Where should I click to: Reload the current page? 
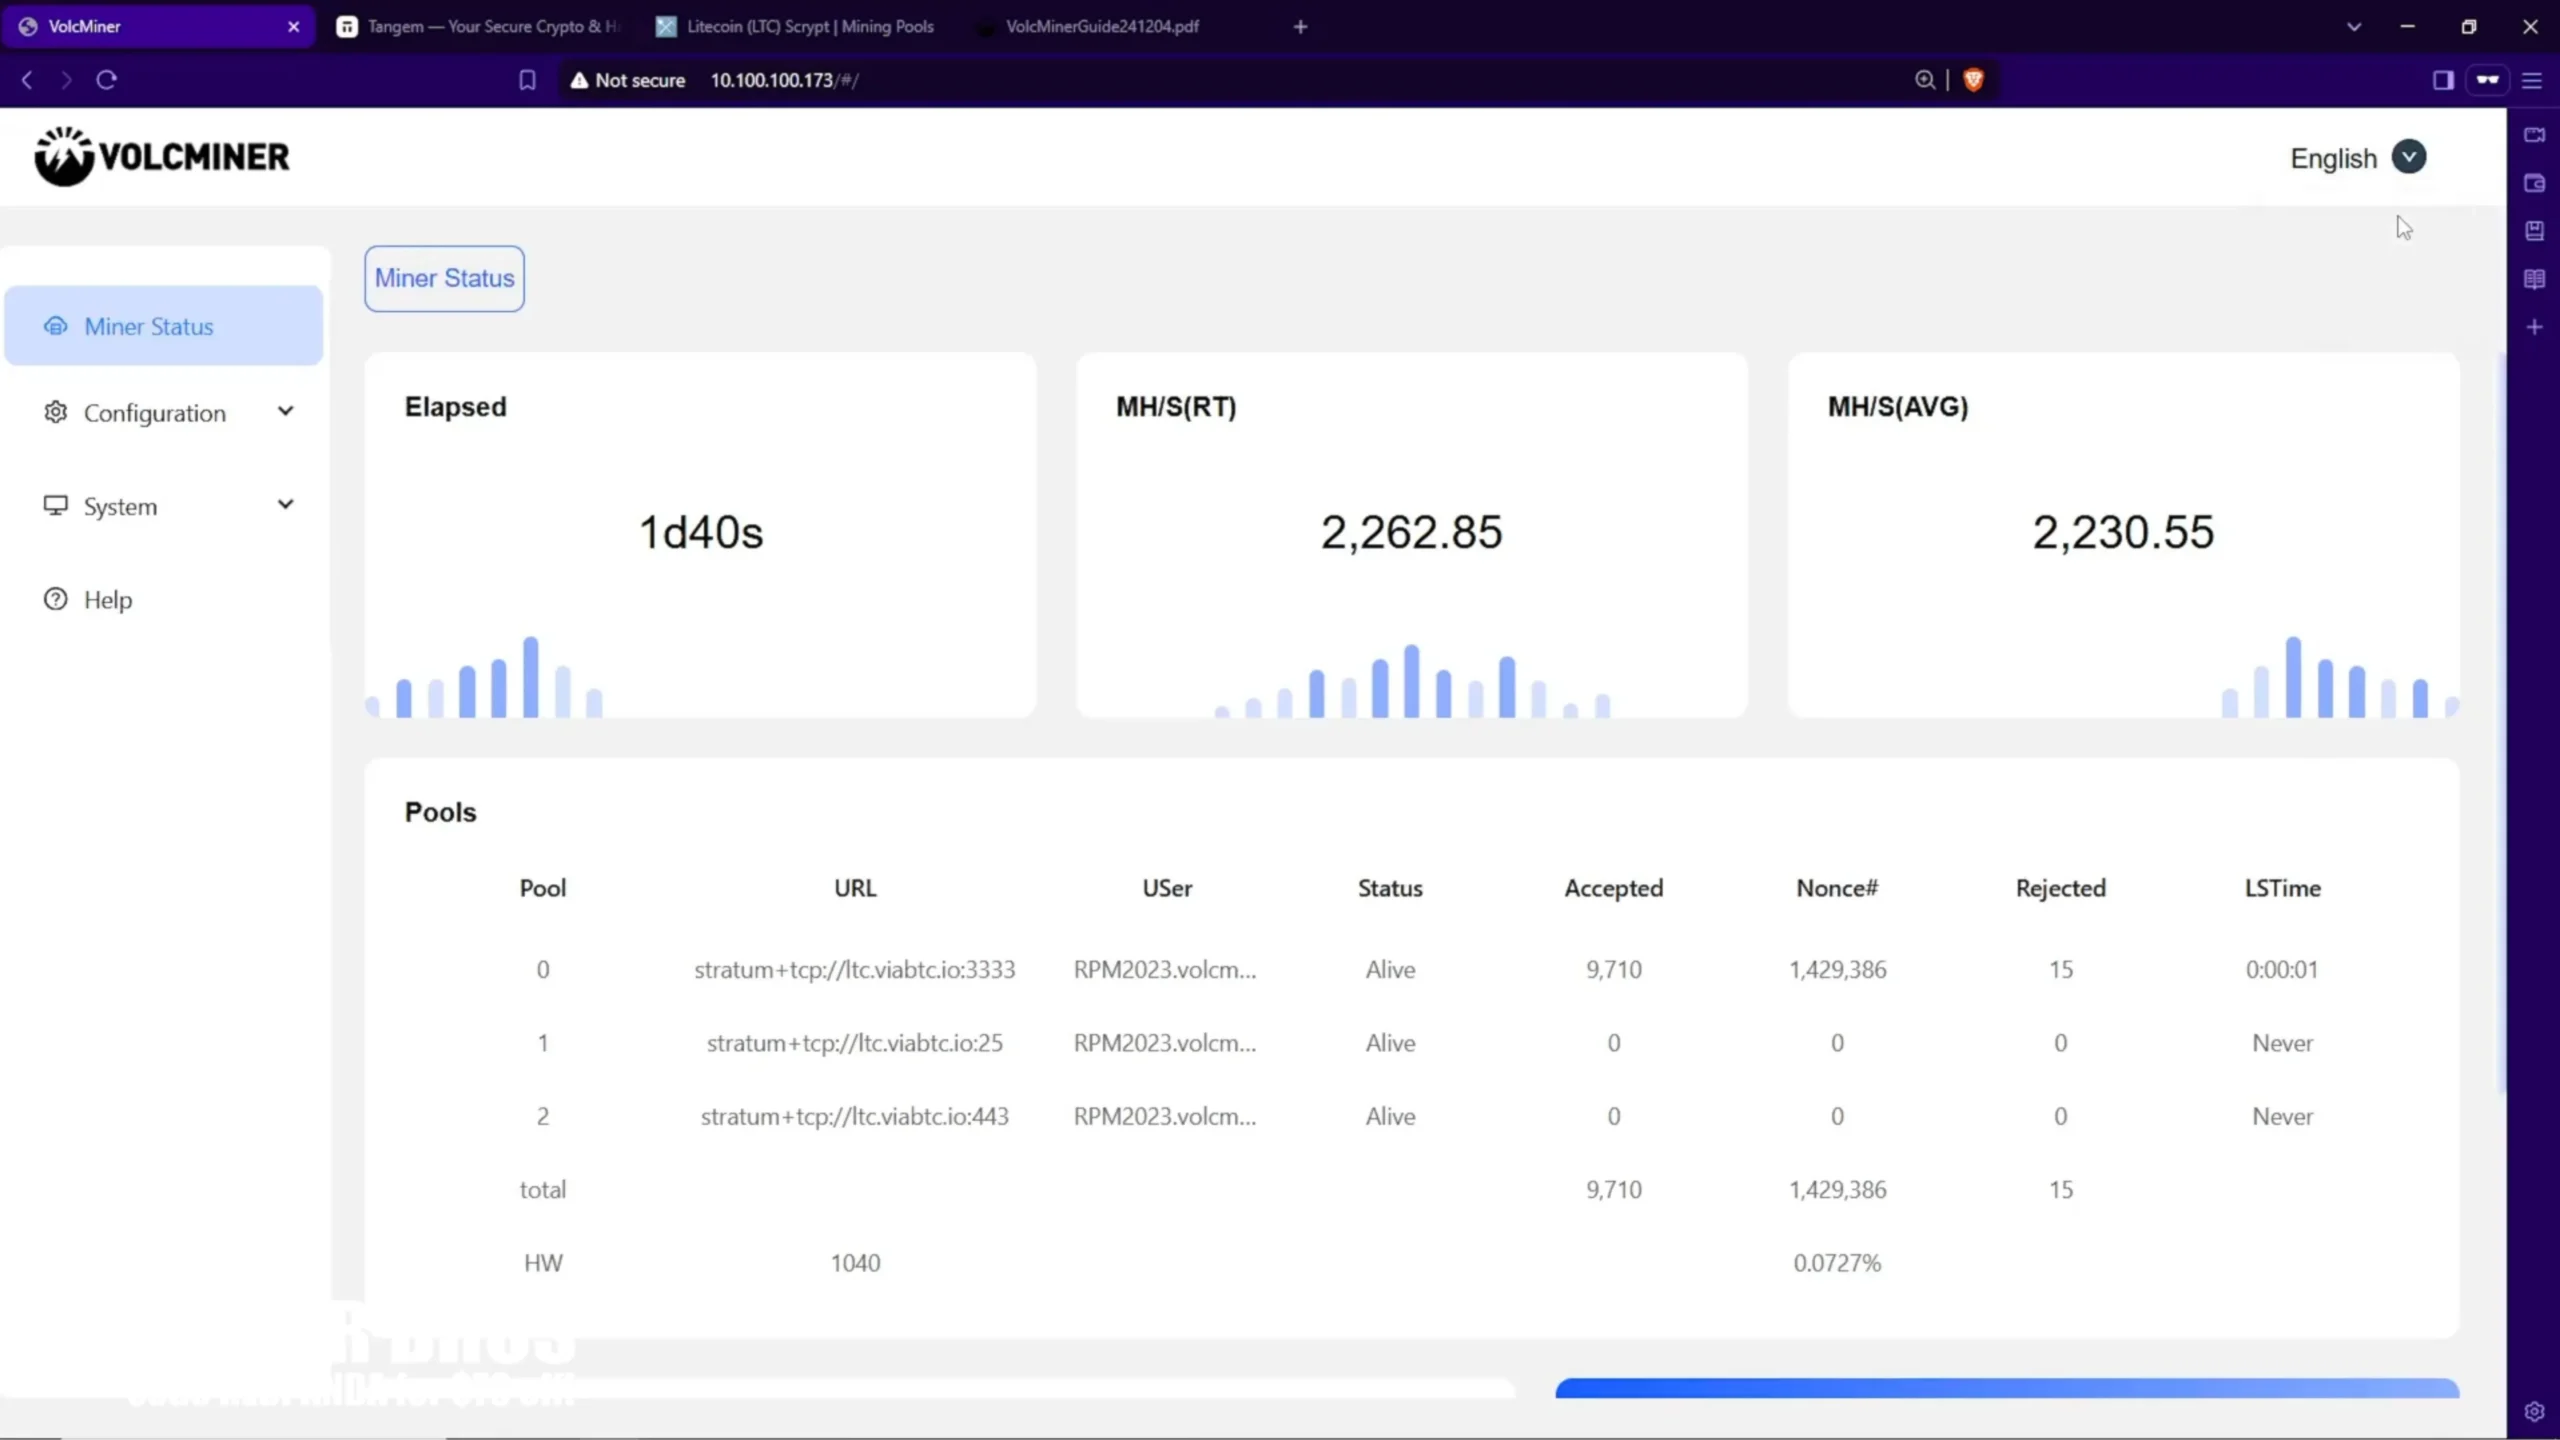click(x=107, y=80)
